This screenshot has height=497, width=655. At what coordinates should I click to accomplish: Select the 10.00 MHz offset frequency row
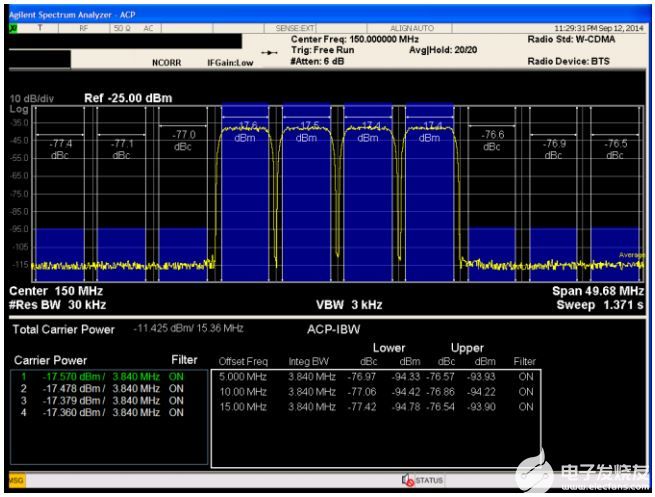pos(244,391)
